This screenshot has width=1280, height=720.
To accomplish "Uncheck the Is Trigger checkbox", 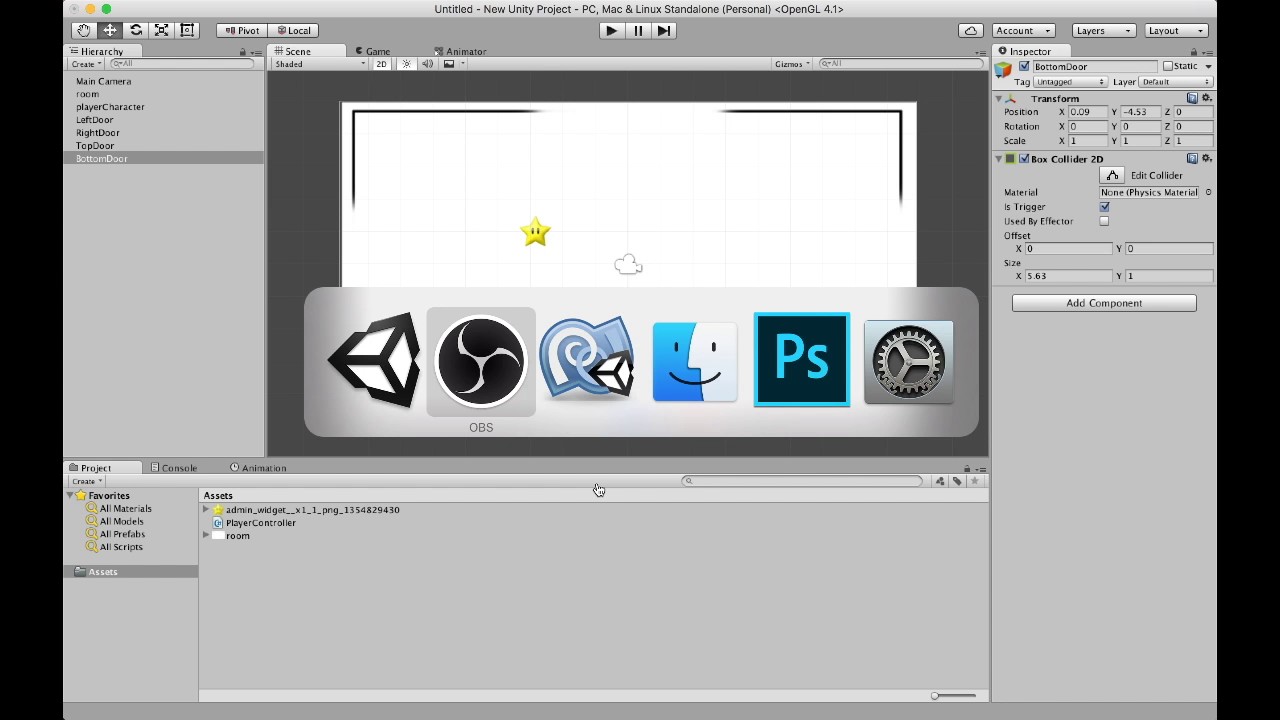I will [1104, 207].
